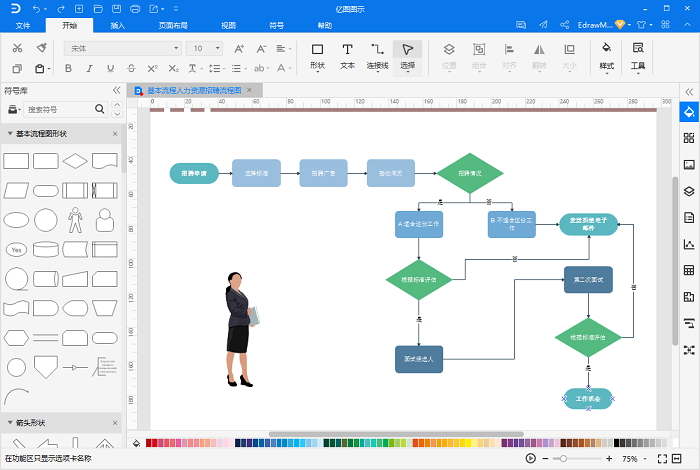Toggle bold text formatting
This screenshot has width=700, height=470.
pyautogui.click(x=68, y=69)
